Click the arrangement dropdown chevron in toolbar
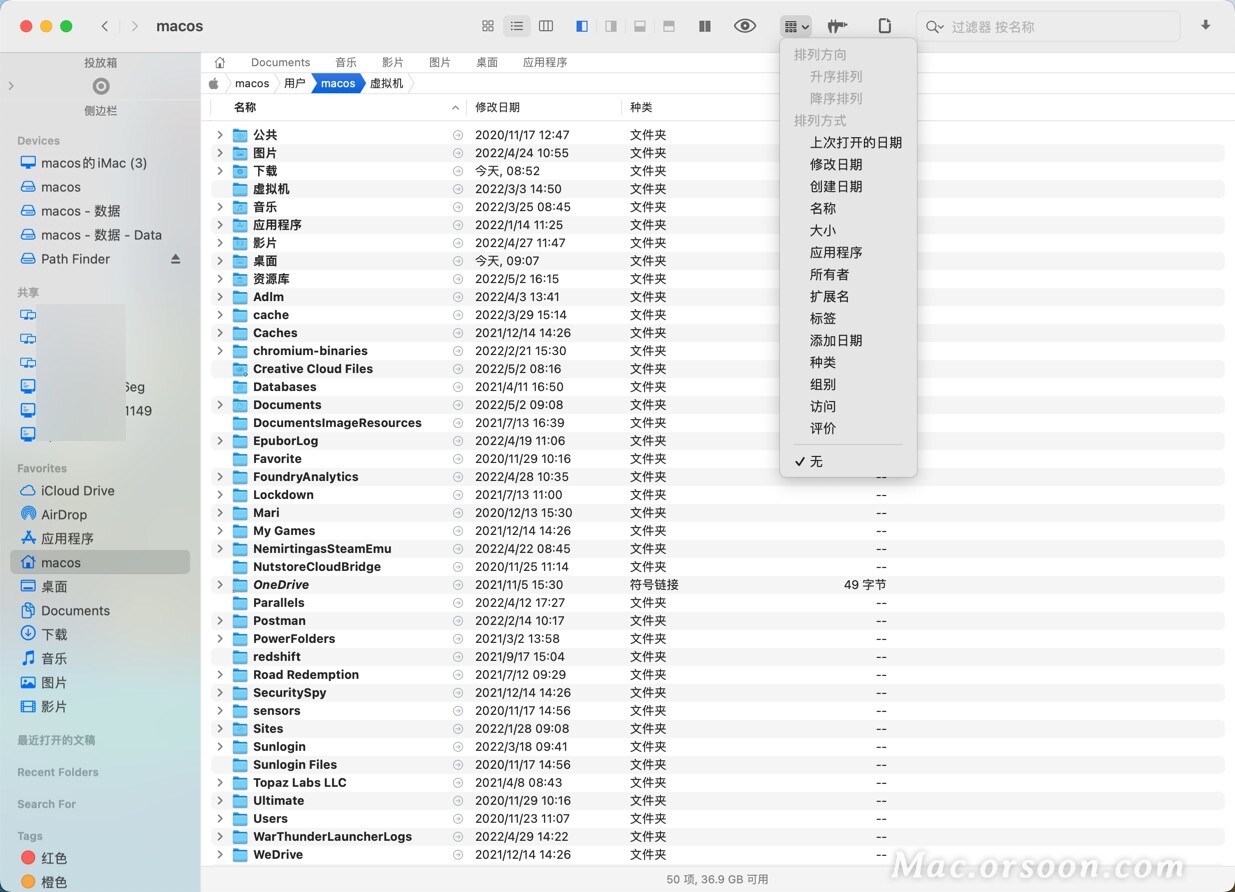 click(x=806, y=26)
